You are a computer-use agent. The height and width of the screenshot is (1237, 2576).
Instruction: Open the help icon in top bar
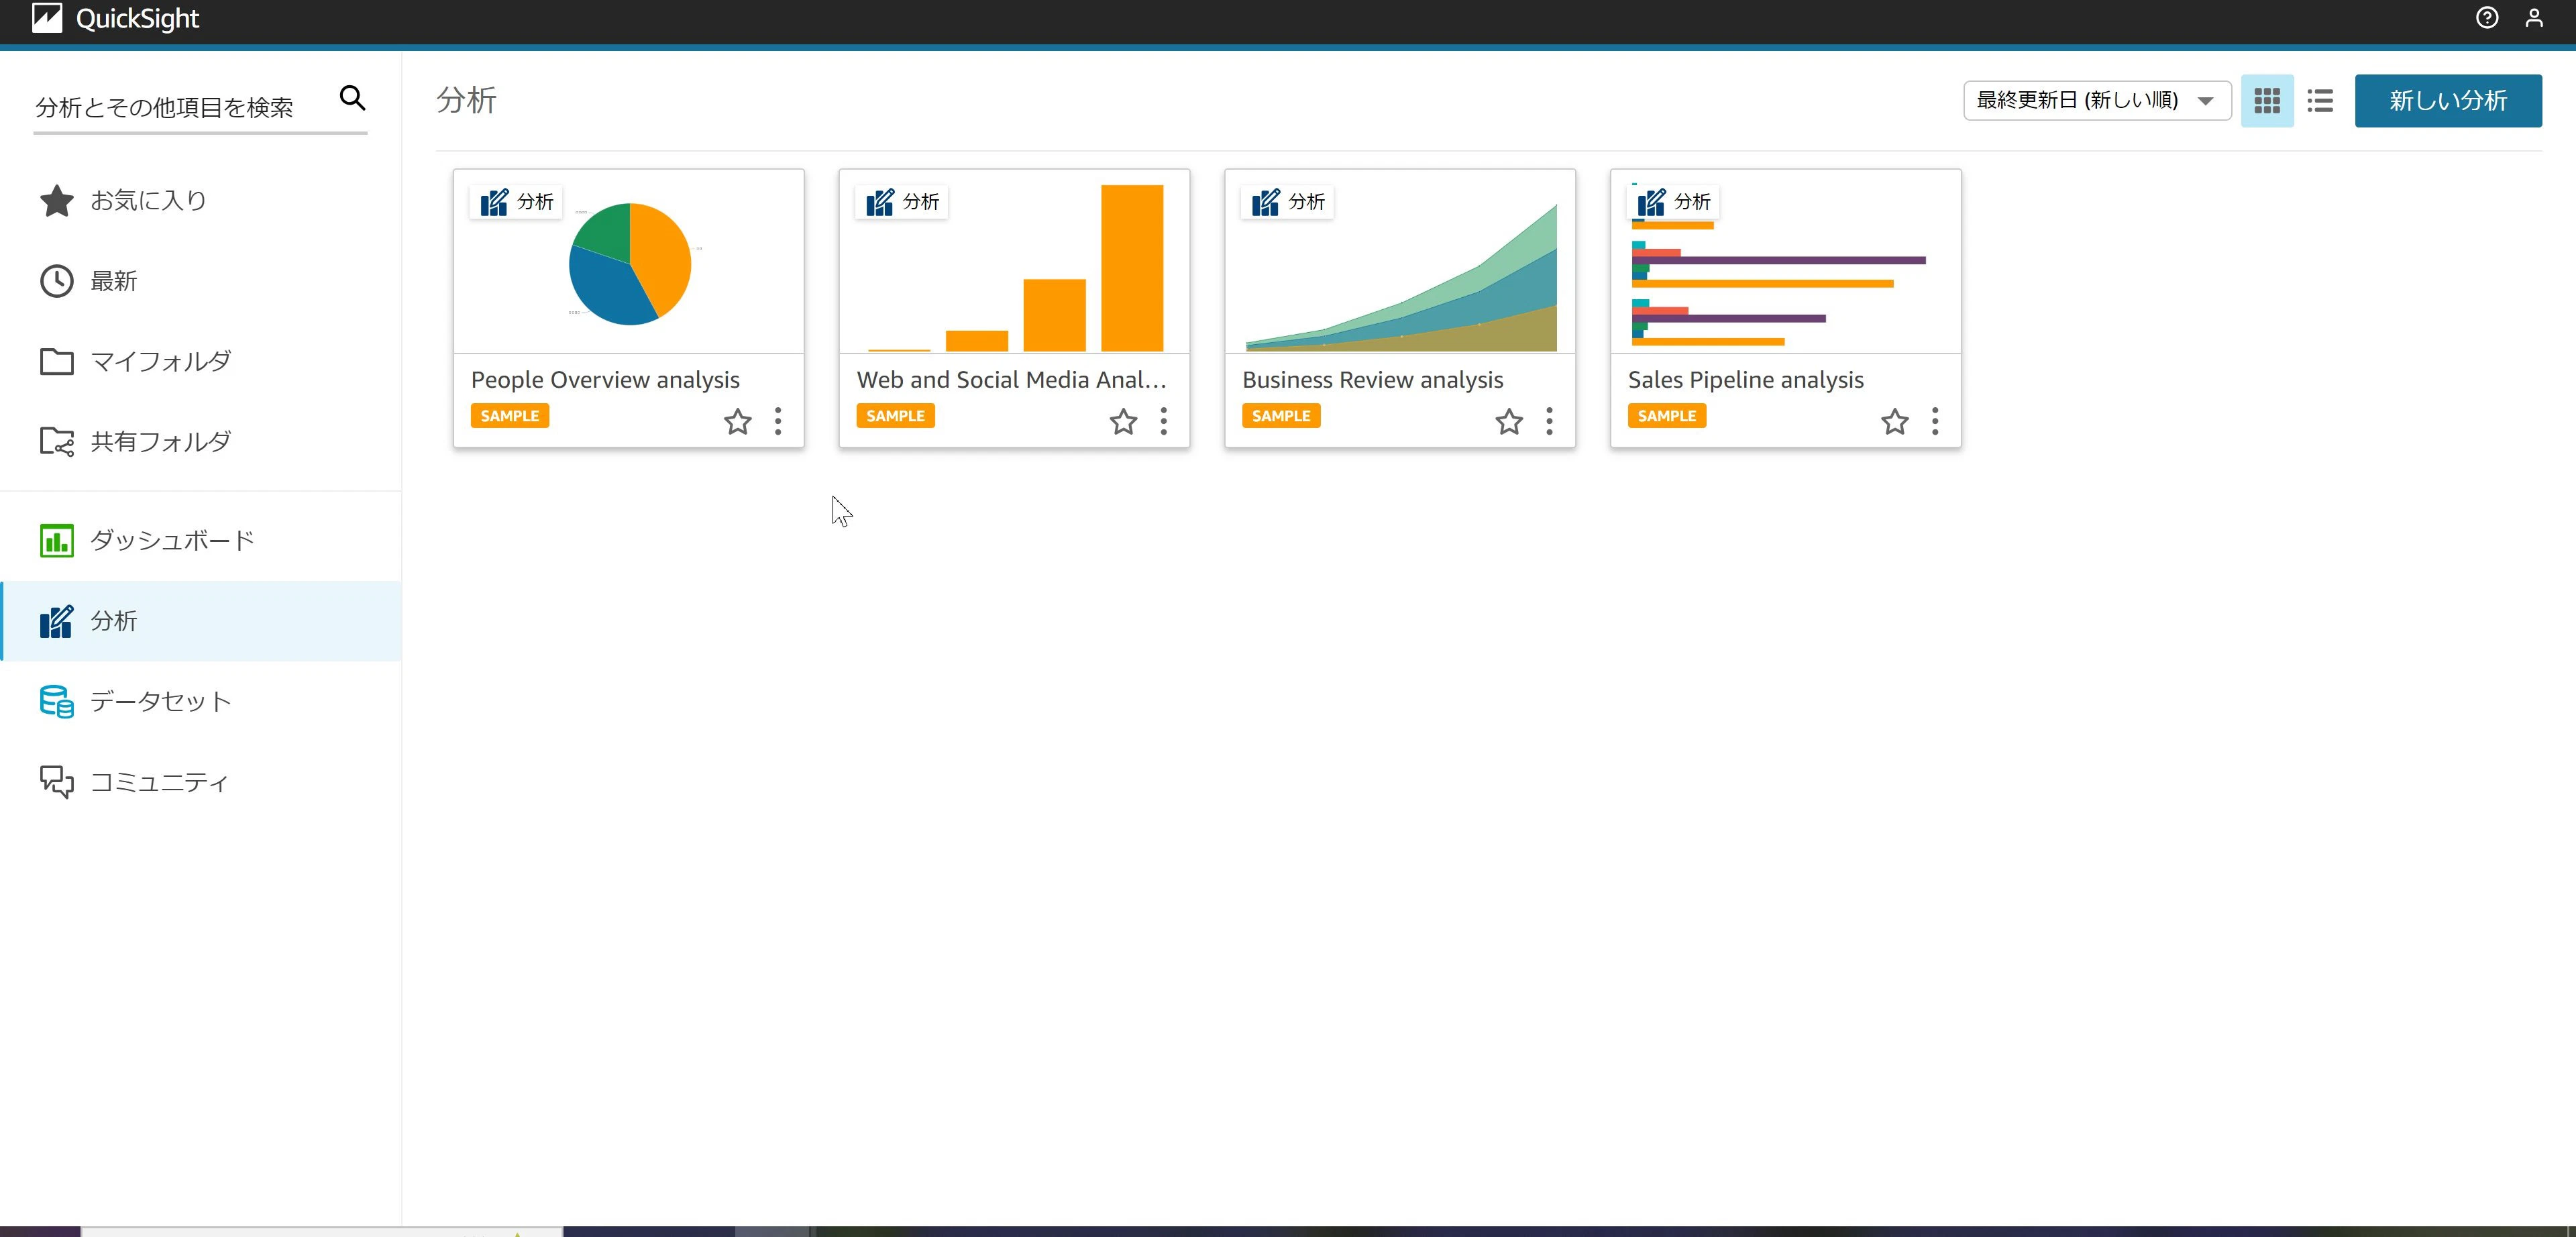pyautogui.click(x=2486, y=18)
